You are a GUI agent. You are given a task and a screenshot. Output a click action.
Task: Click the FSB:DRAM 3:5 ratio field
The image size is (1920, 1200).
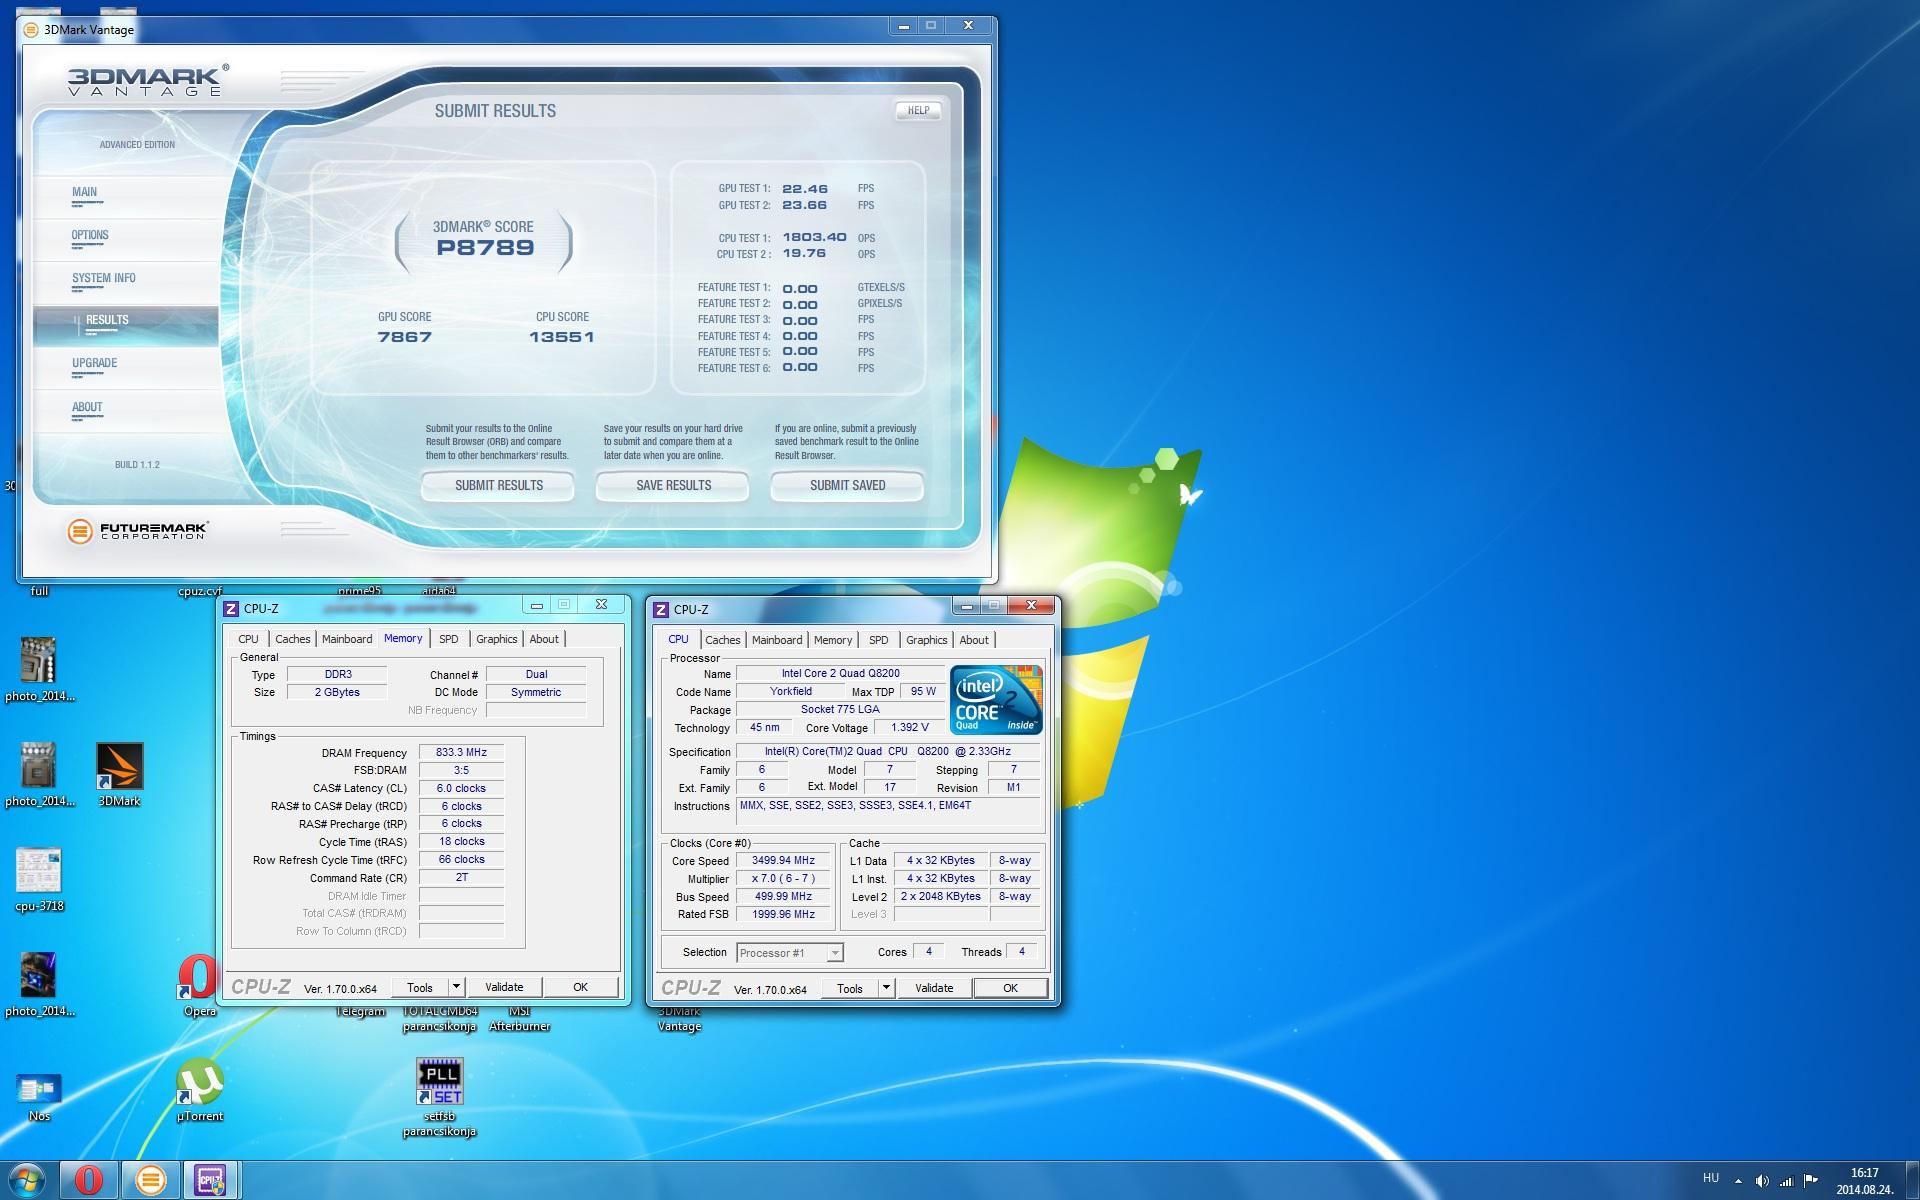(461, 770)
